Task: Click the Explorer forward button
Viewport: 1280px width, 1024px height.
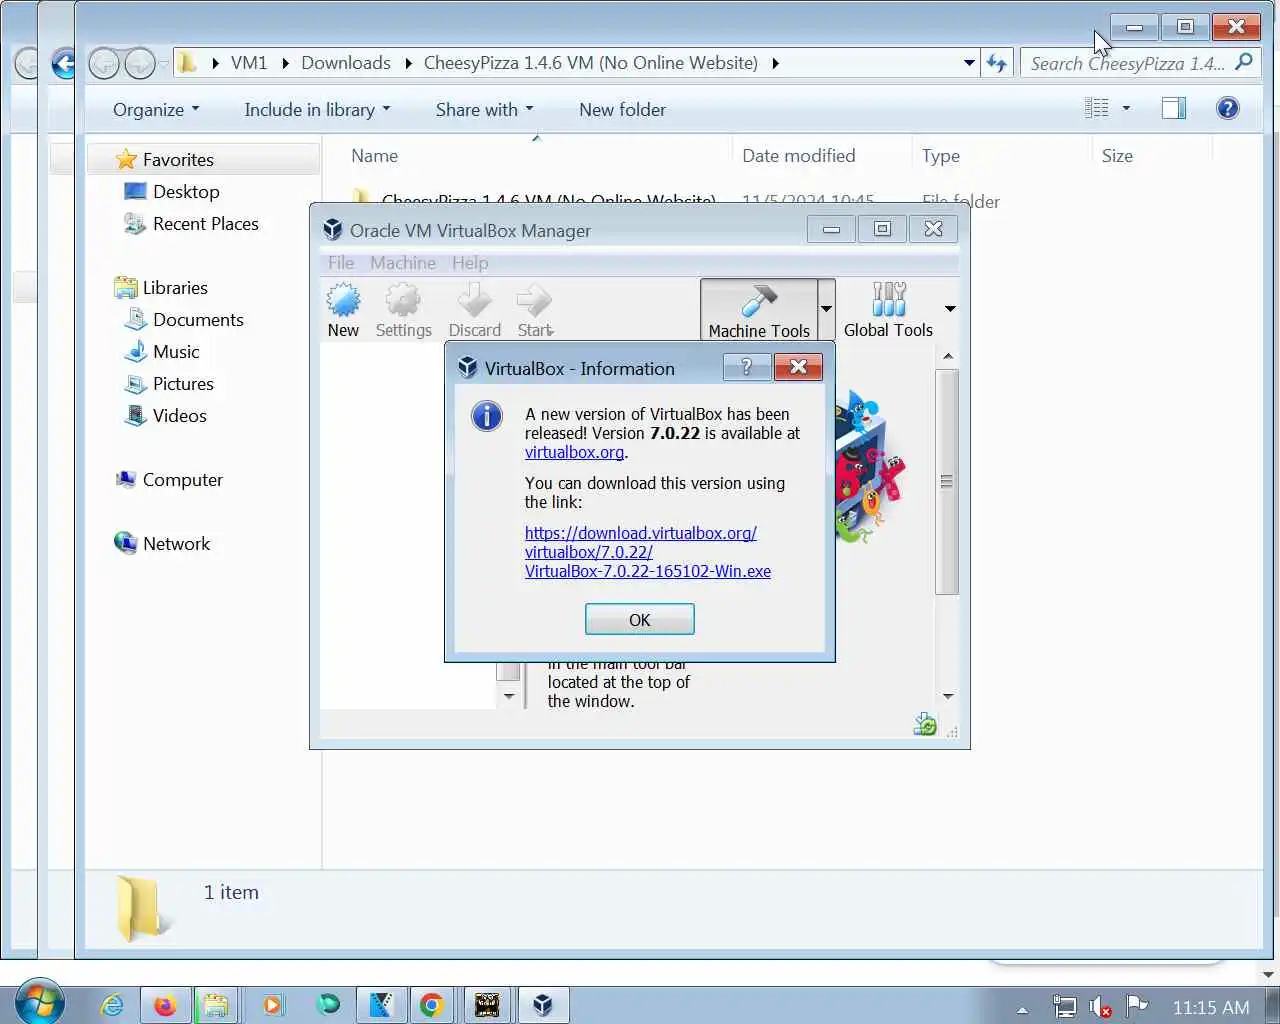Action: (x=139, y=64)
